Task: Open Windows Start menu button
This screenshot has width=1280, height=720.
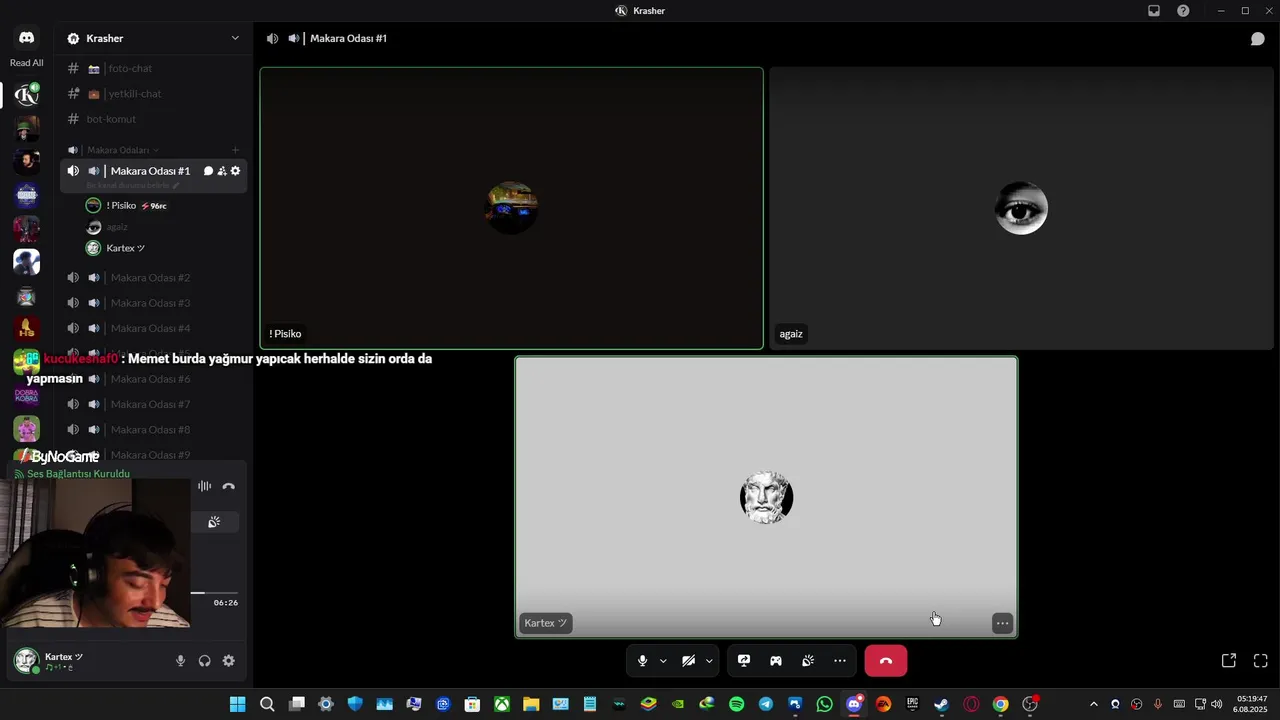Action: click(238, 704)
